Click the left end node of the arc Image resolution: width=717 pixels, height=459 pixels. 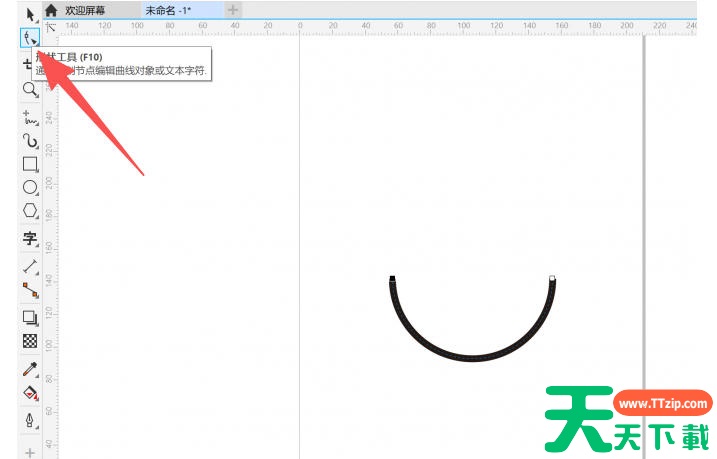(x=392, y=278)
